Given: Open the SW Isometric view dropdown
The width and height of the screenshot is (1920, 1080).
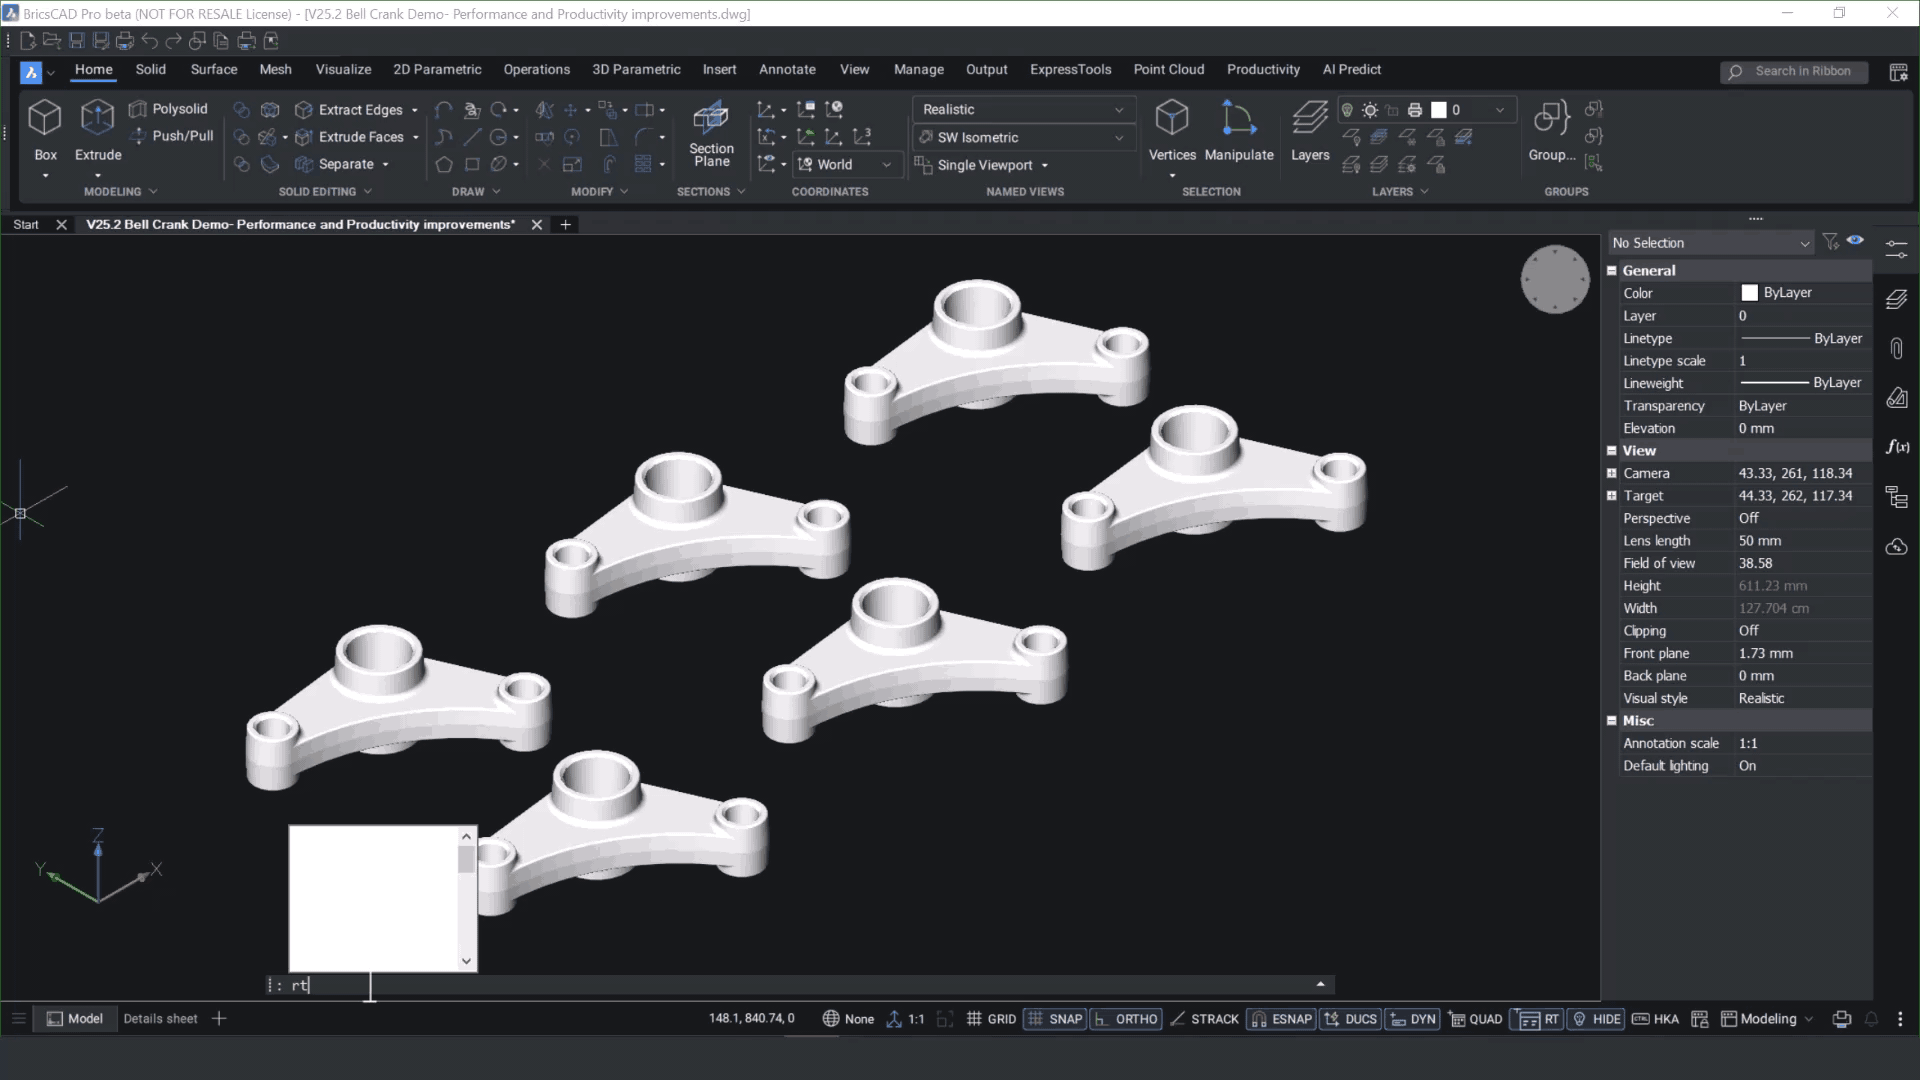Looking at the screenshot, I should (1022, 137).
